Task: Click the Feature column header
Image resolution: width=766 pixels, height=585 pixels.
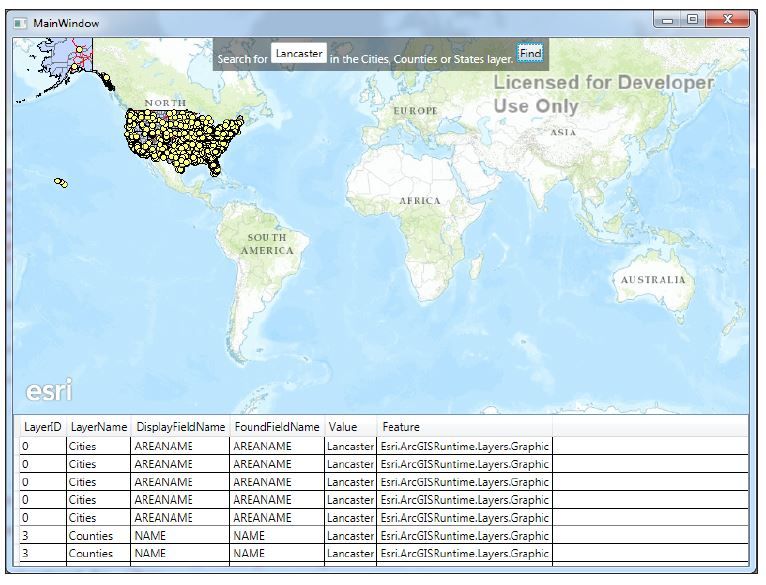Action: 464,427
